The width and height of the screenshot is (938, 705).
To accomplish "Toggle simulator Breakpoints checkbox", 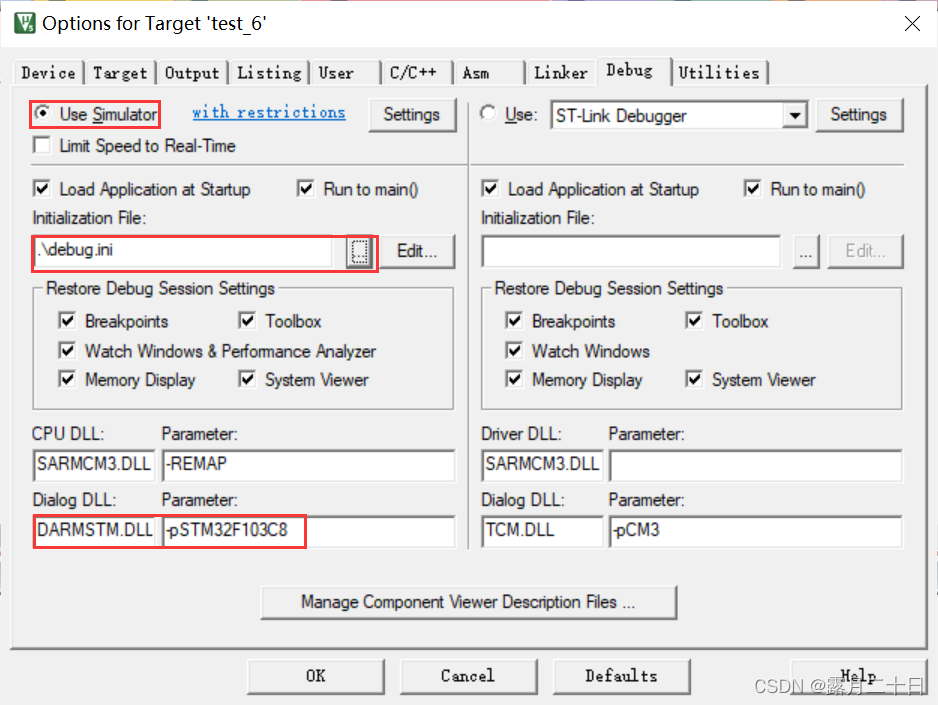I will tap(67, 321).
